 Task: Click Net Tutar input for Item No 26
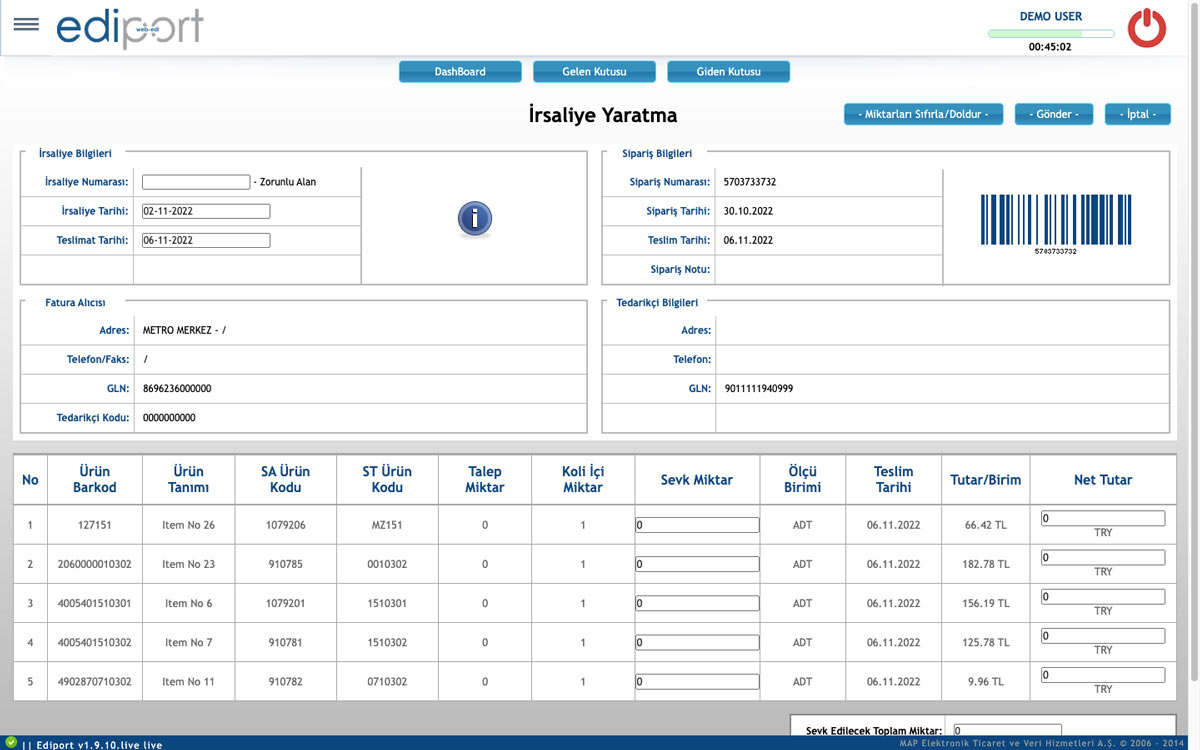click(x=1103, y=518)
